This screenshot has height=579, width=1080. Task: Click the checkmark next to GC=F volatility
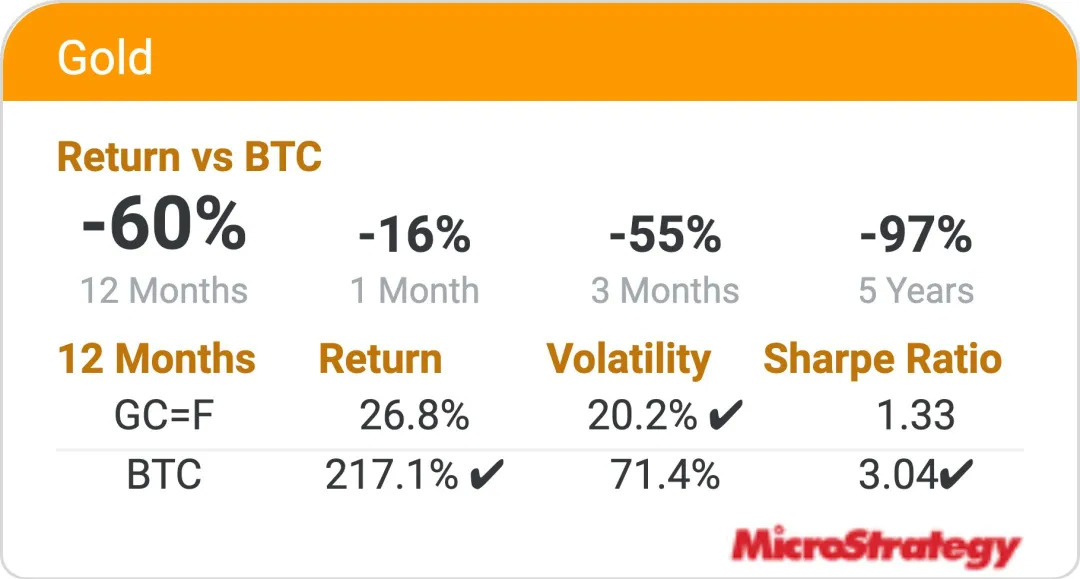[726, 416]
